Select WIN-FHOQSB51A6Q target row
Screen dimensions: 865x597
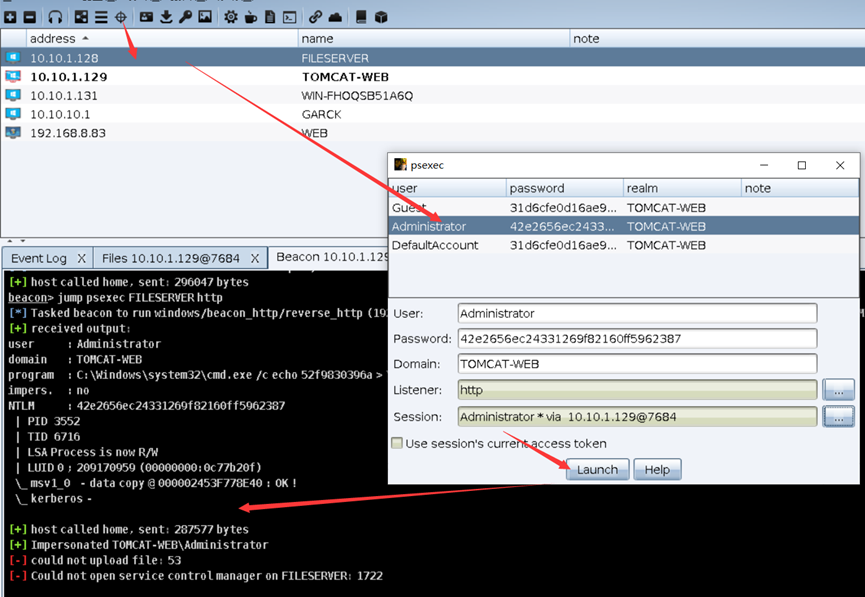tap(432, 95)
